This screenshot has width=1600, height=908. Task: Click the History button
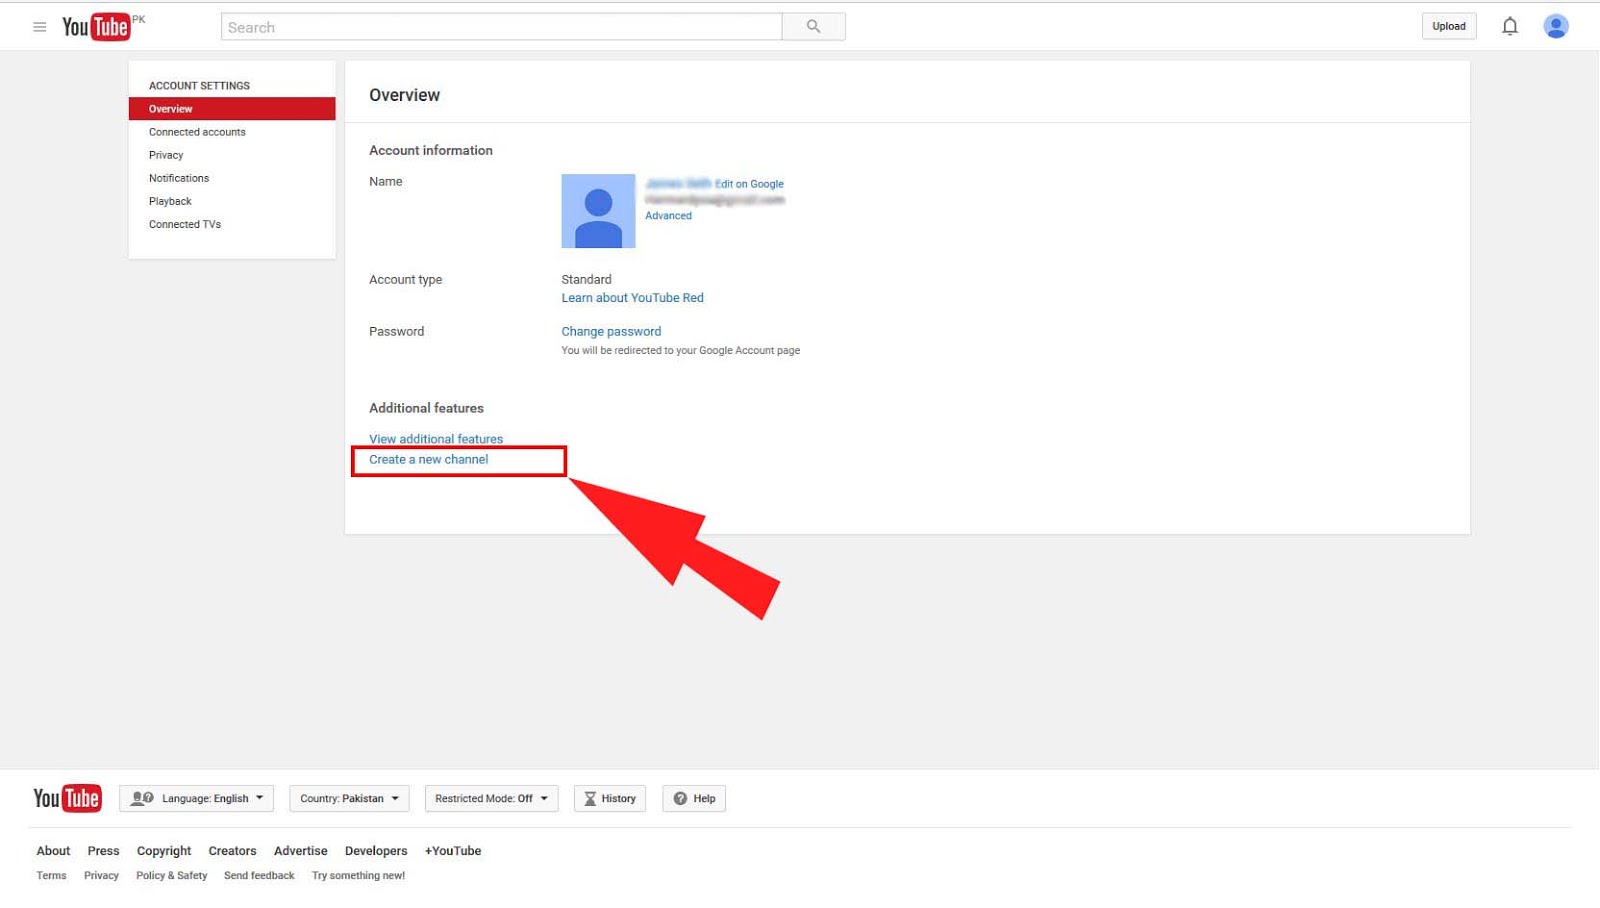tap(610, 798)
